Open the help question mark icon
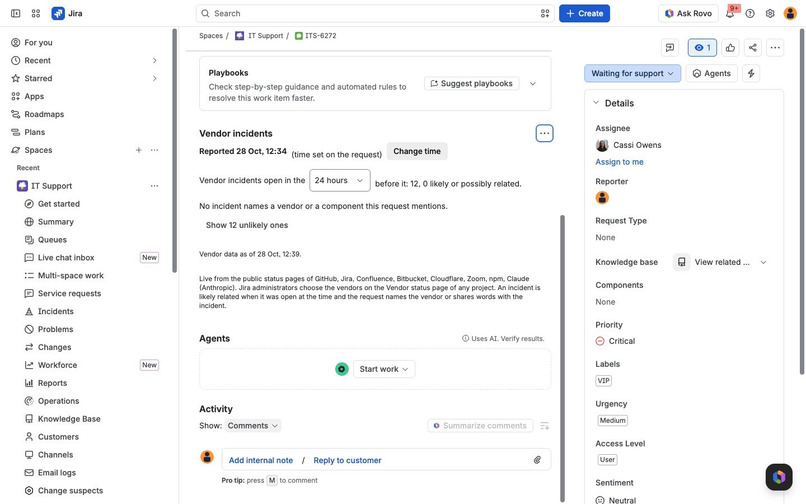 750,13
